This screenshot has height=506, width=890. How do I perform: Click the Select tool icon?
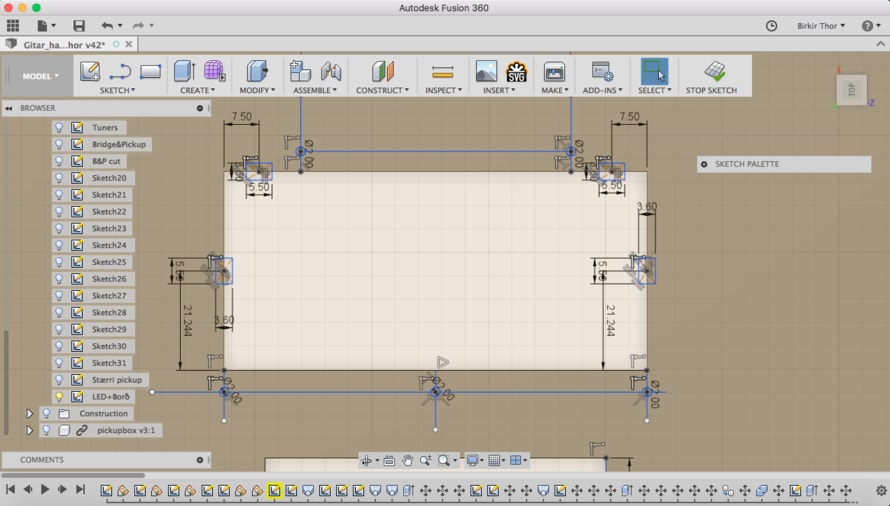coord(654,71)
